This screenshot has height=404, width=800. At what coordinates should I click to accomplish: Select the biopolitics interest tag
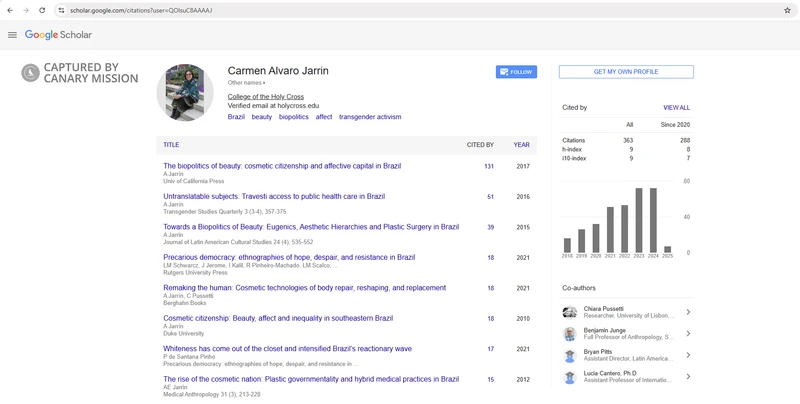point(293,117)
